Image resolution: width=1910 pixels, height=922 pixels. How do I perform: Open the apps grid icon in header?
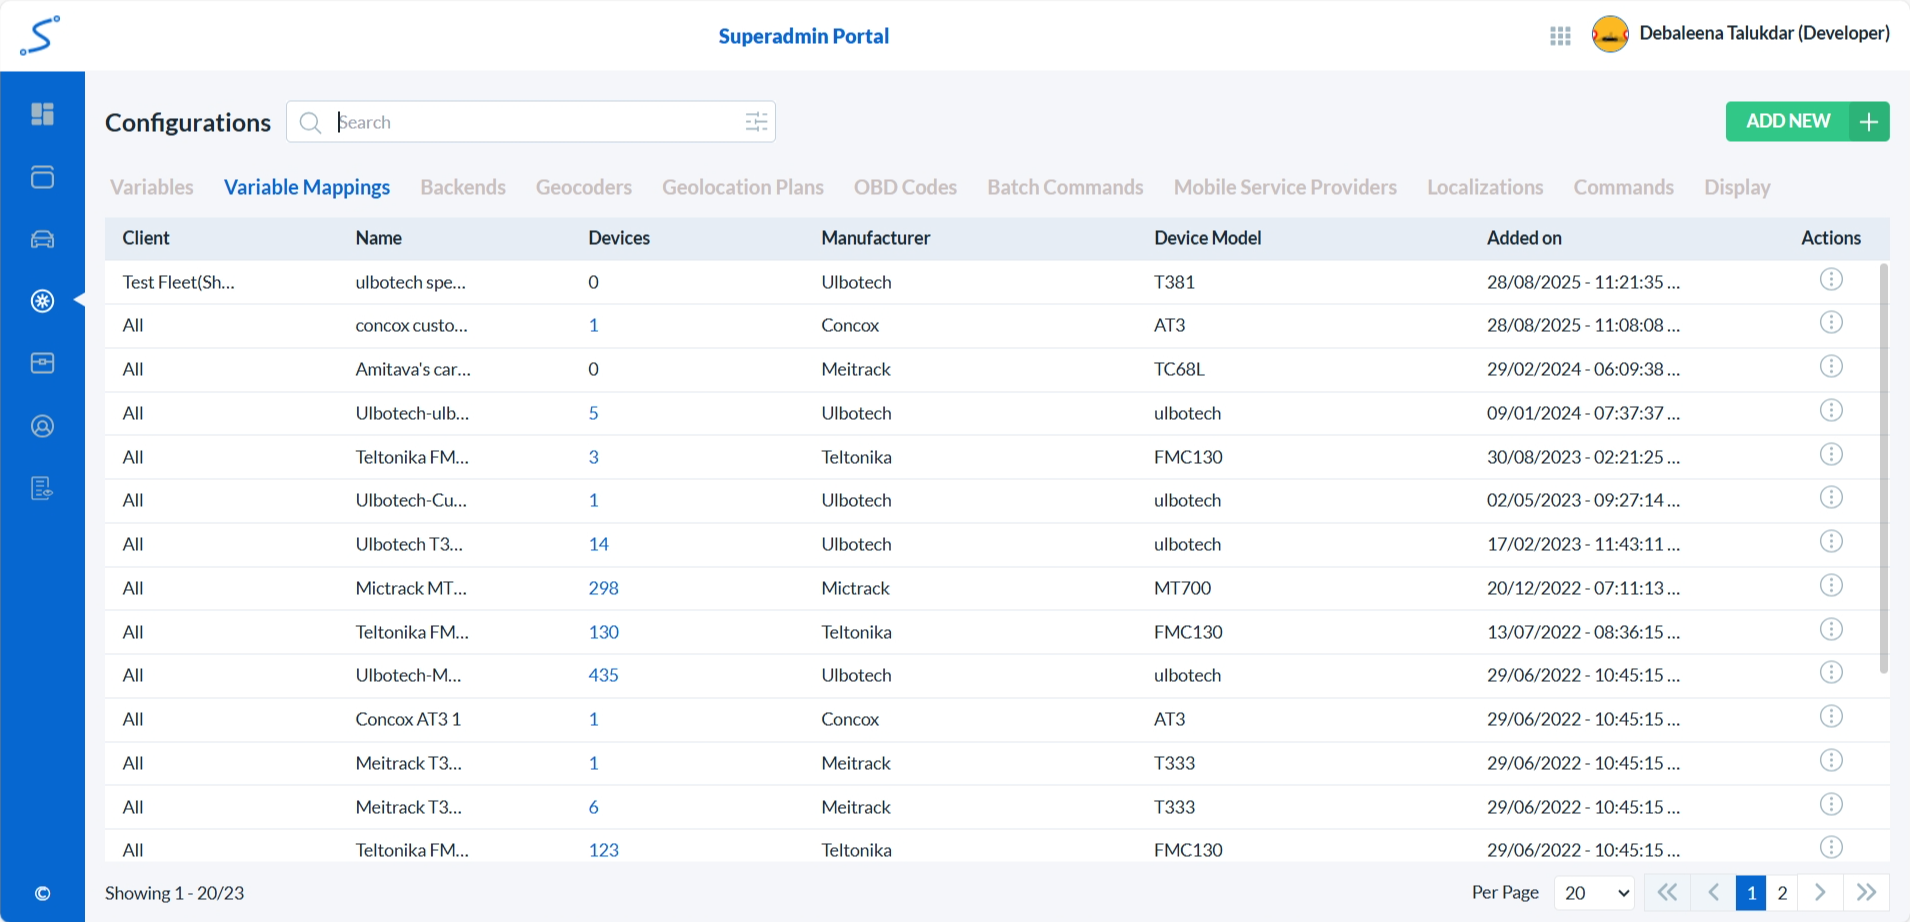click(x=1560, y=36)
